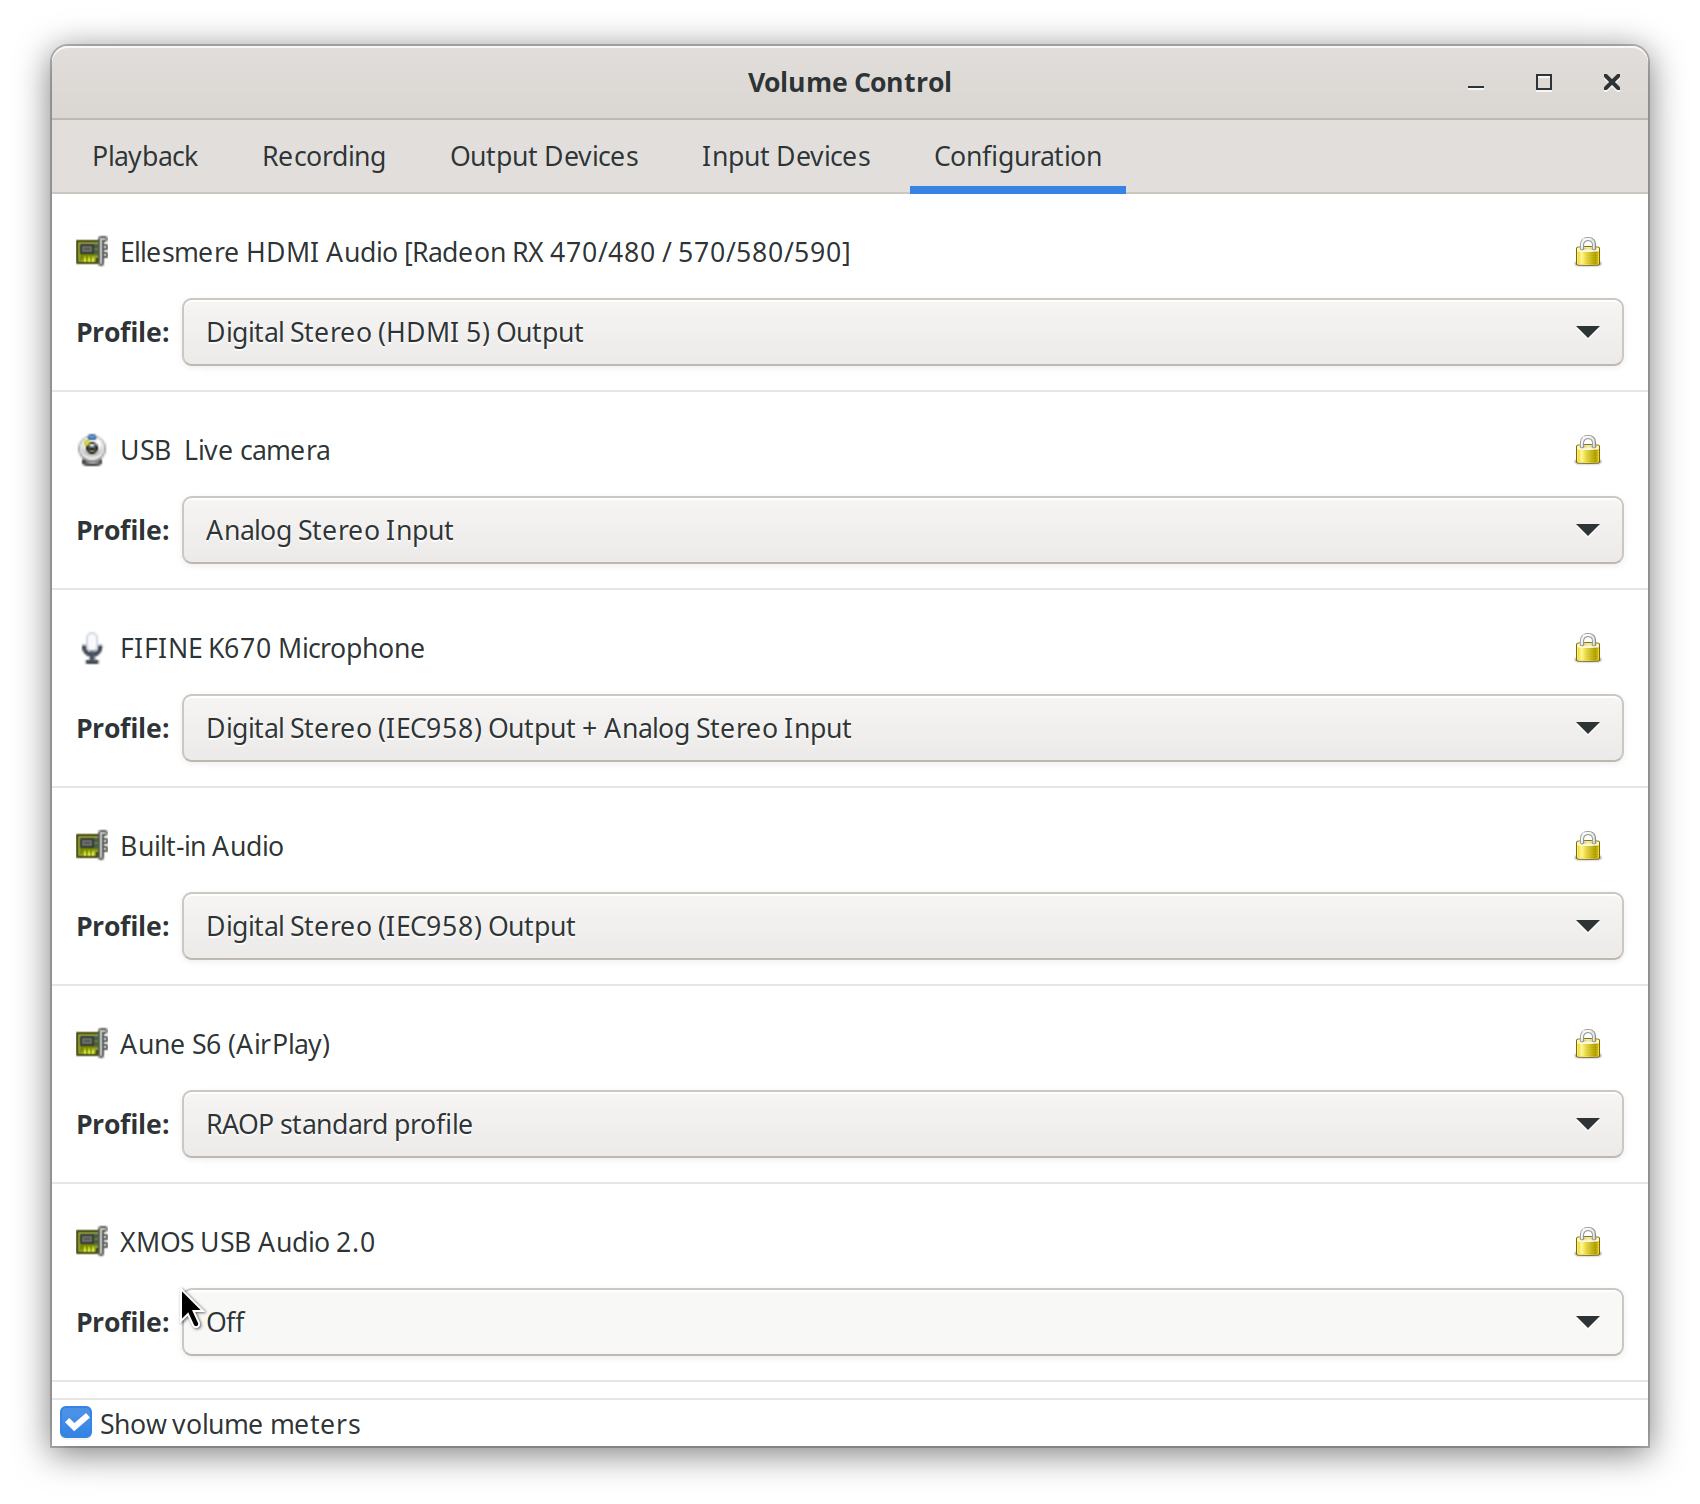Viewport: 1700px width, 1504px height.
Task: Expand the Analog Stereo Input profile dropdown
Action: tap(901, 530)
